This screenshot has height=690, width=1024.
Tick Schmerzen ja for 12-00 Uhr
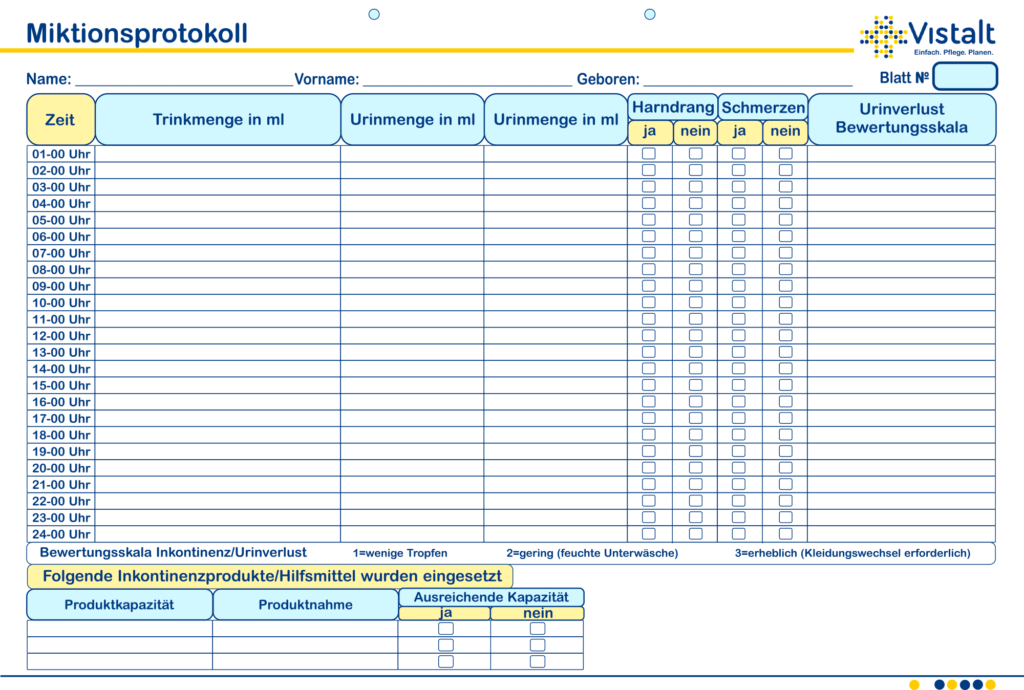739,335
